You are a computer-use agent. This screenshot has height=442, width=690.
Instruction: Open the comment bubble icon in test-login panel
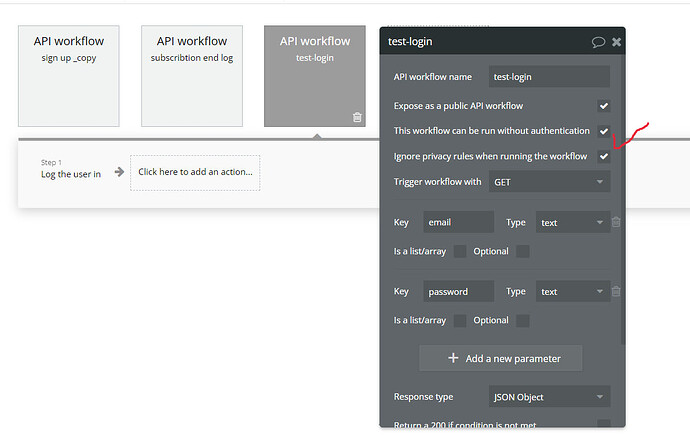pos(598,42)
